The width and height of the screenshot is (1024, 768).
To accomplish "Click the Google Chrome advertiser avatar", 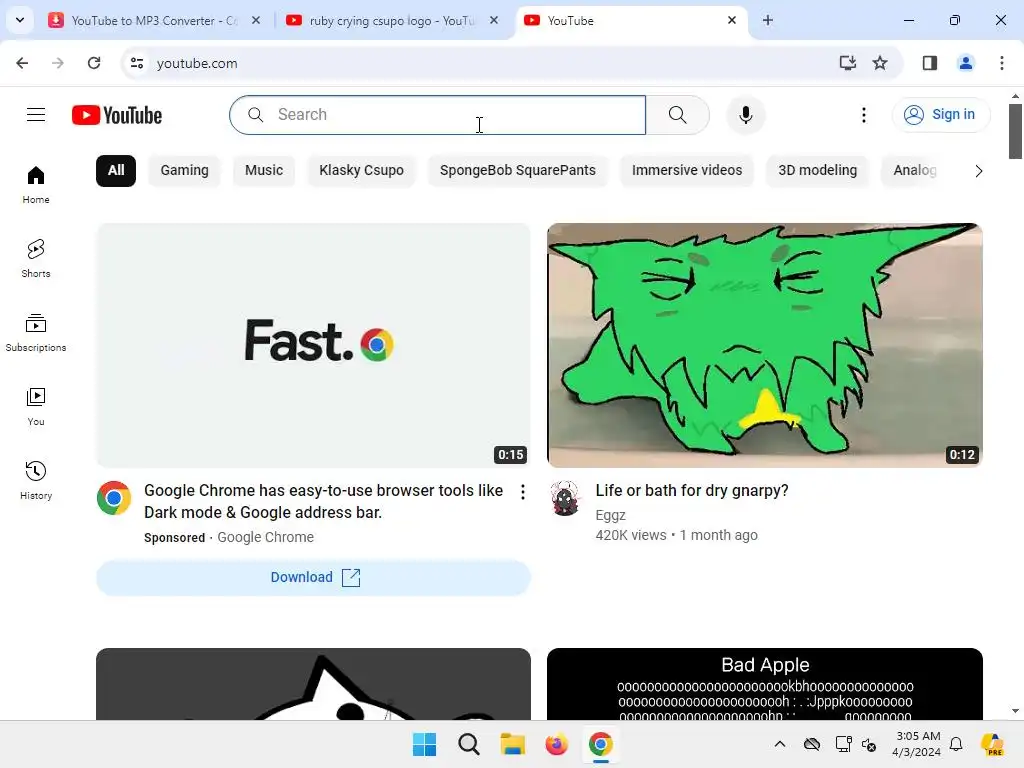I will click(114, 498).
